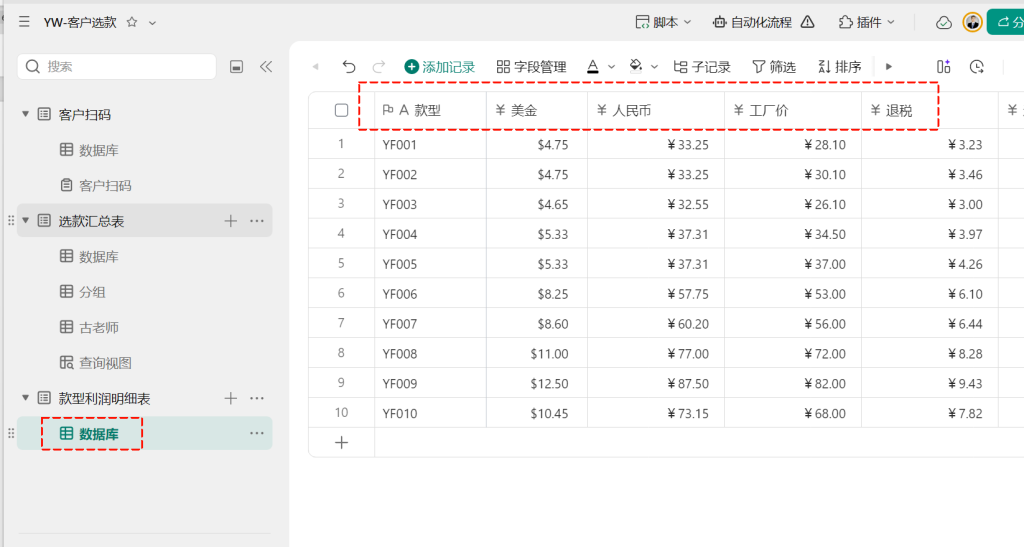Open more options for 款型利润明细表

[x=257, y=398]
